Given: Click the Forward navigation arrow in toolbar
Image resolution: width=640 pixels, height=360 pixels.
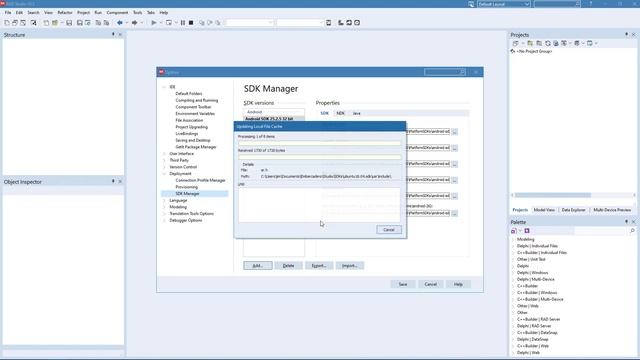Looking at the screenshot, I should [x=134, y=23].
